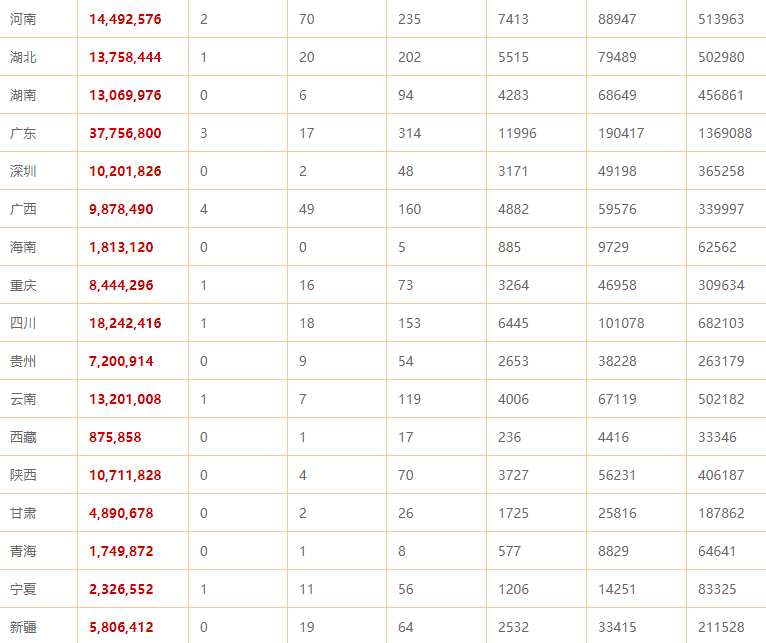Click the 广西 amount 9,878,490
The height and width of the screenshot is (643, 766).
pyautogui.click(x=121, y=209)
